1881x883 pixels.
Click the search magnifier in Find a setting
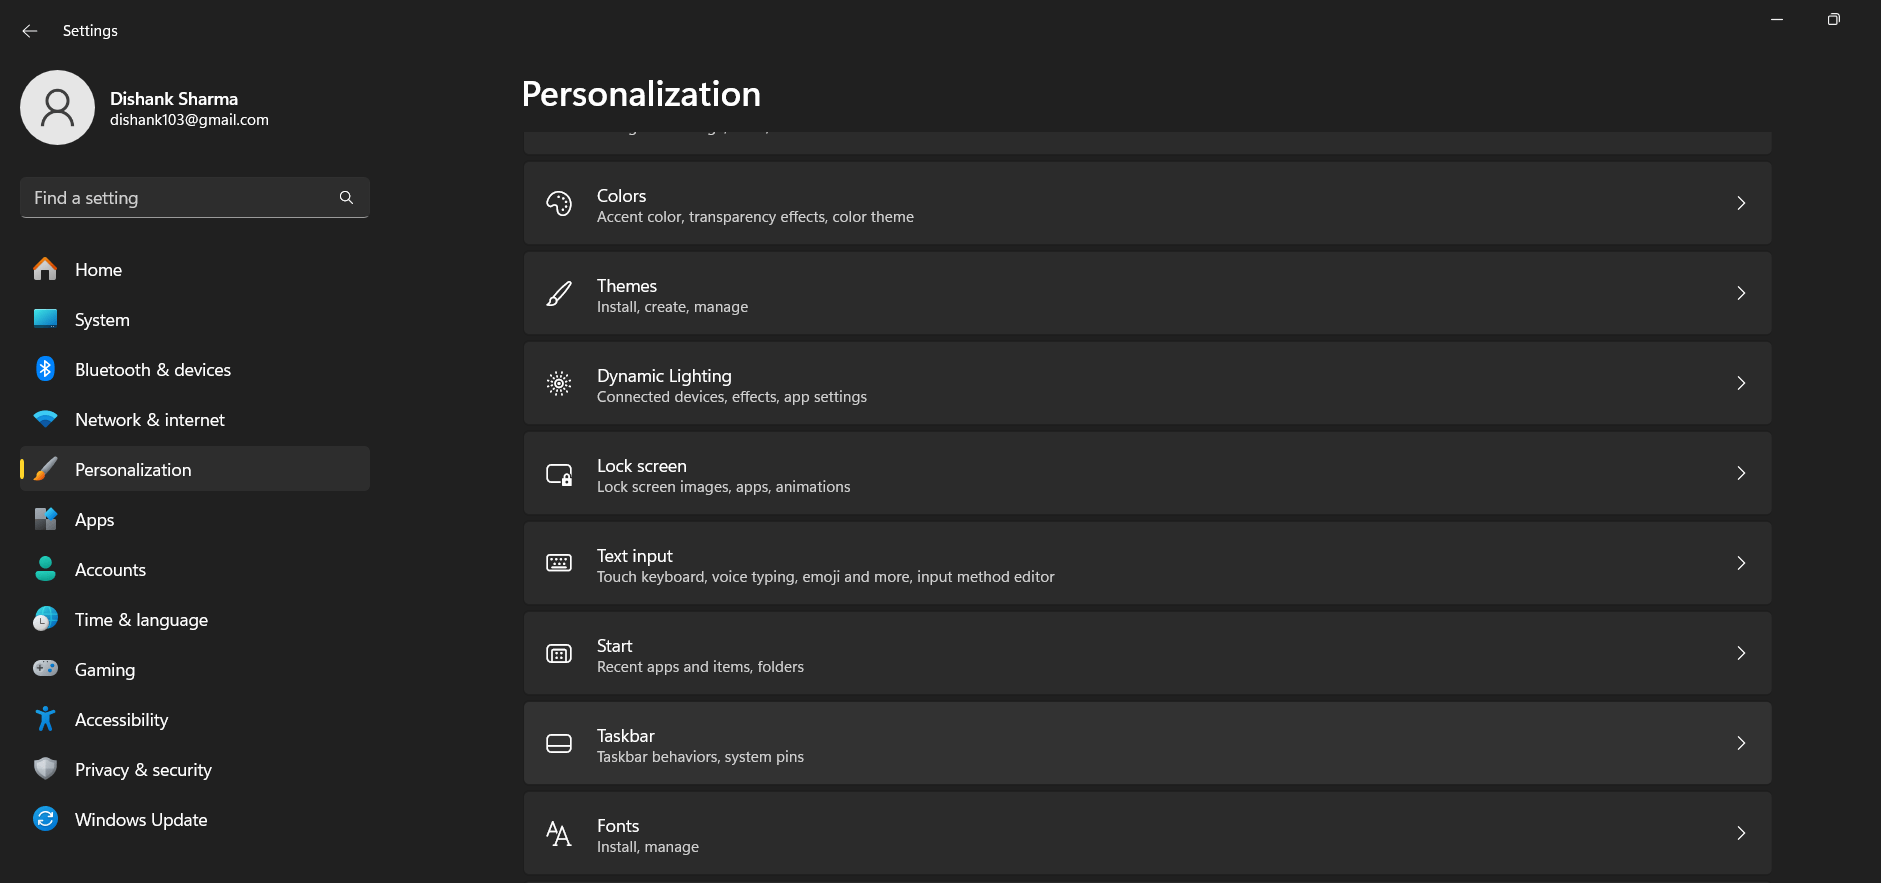click(345, 197)
